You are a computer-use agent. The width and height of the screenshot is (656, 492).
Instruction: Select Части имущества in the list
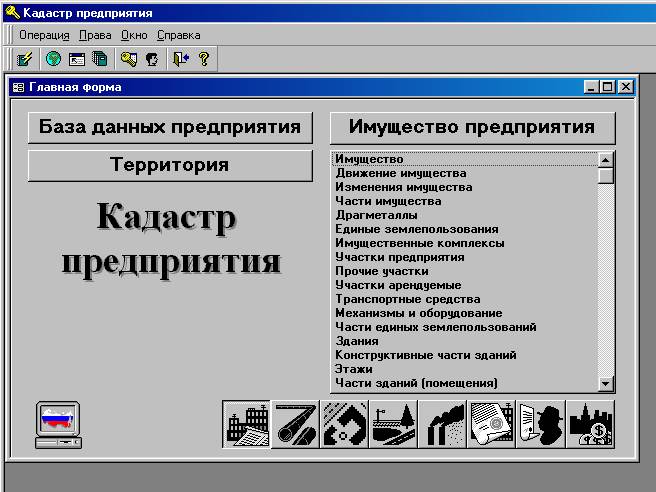pos(465,201)
